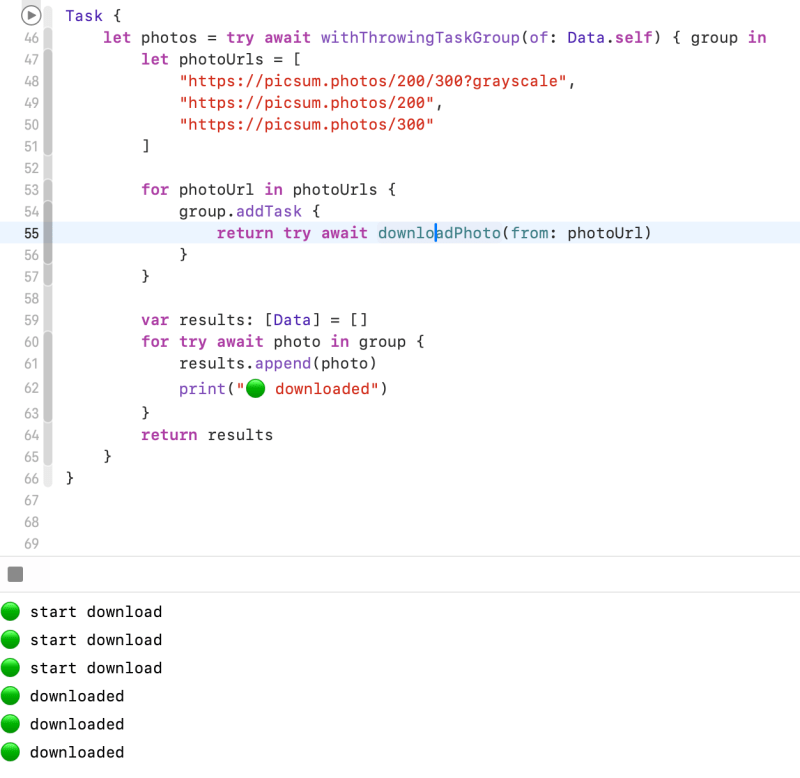Viewport: 800px width, 778px height.
Task: Select line number 55 in the gutter
Action: point(29,233)
